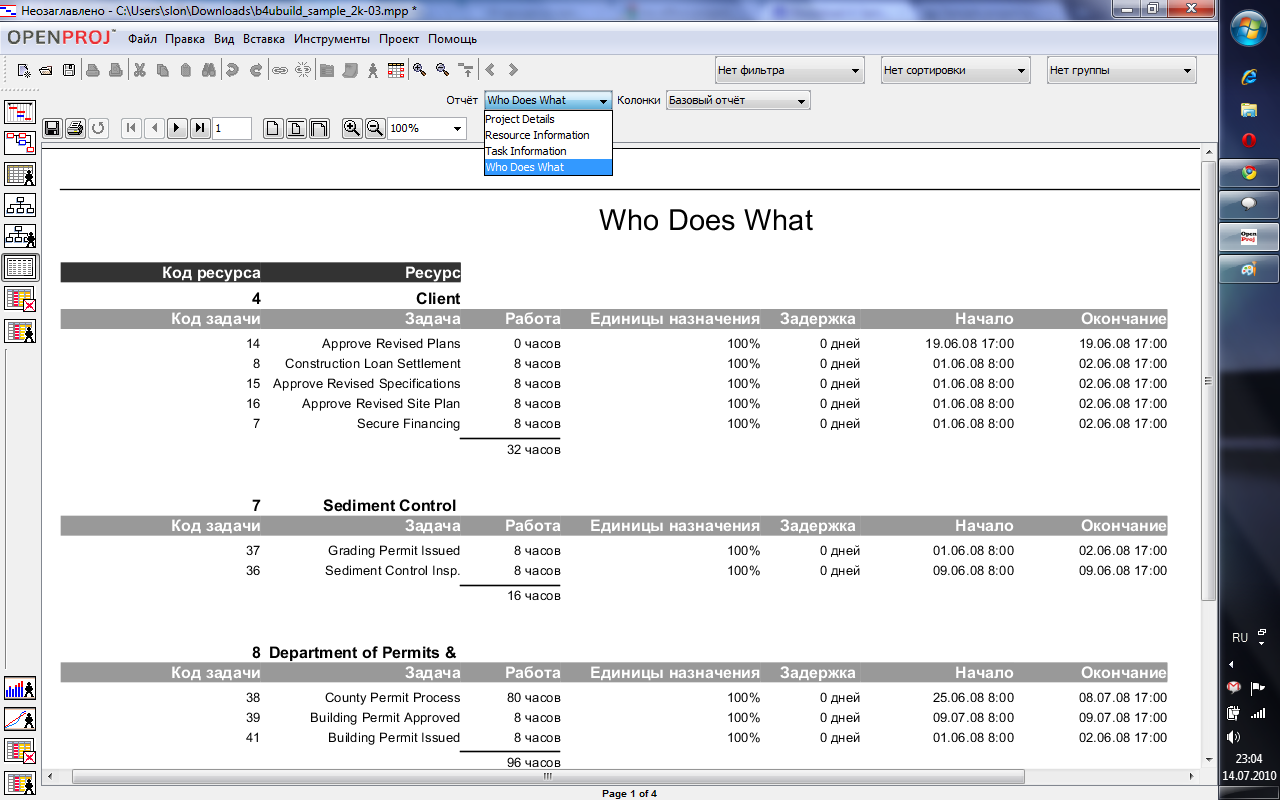This screenshot has height=800, width=1280.
Task: Click the page number input field
Action: [232, 128]
